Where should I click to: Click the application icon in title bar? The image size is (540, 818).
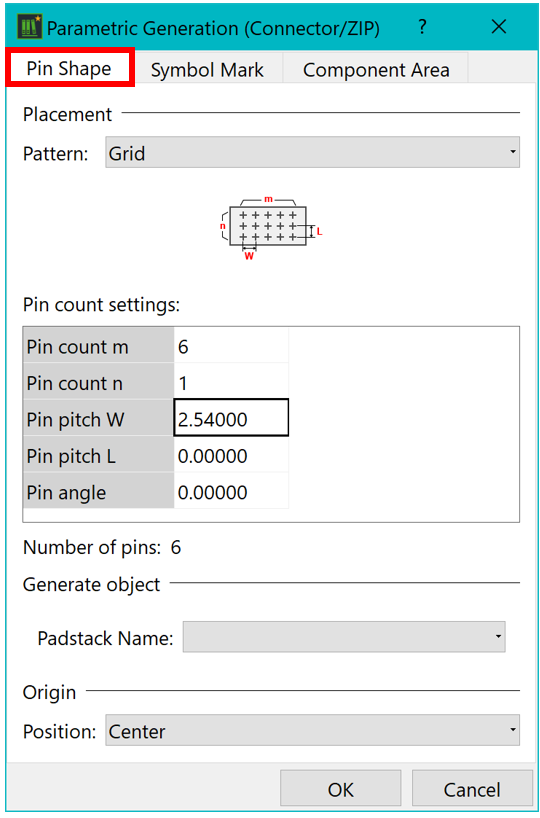(29, 27)
